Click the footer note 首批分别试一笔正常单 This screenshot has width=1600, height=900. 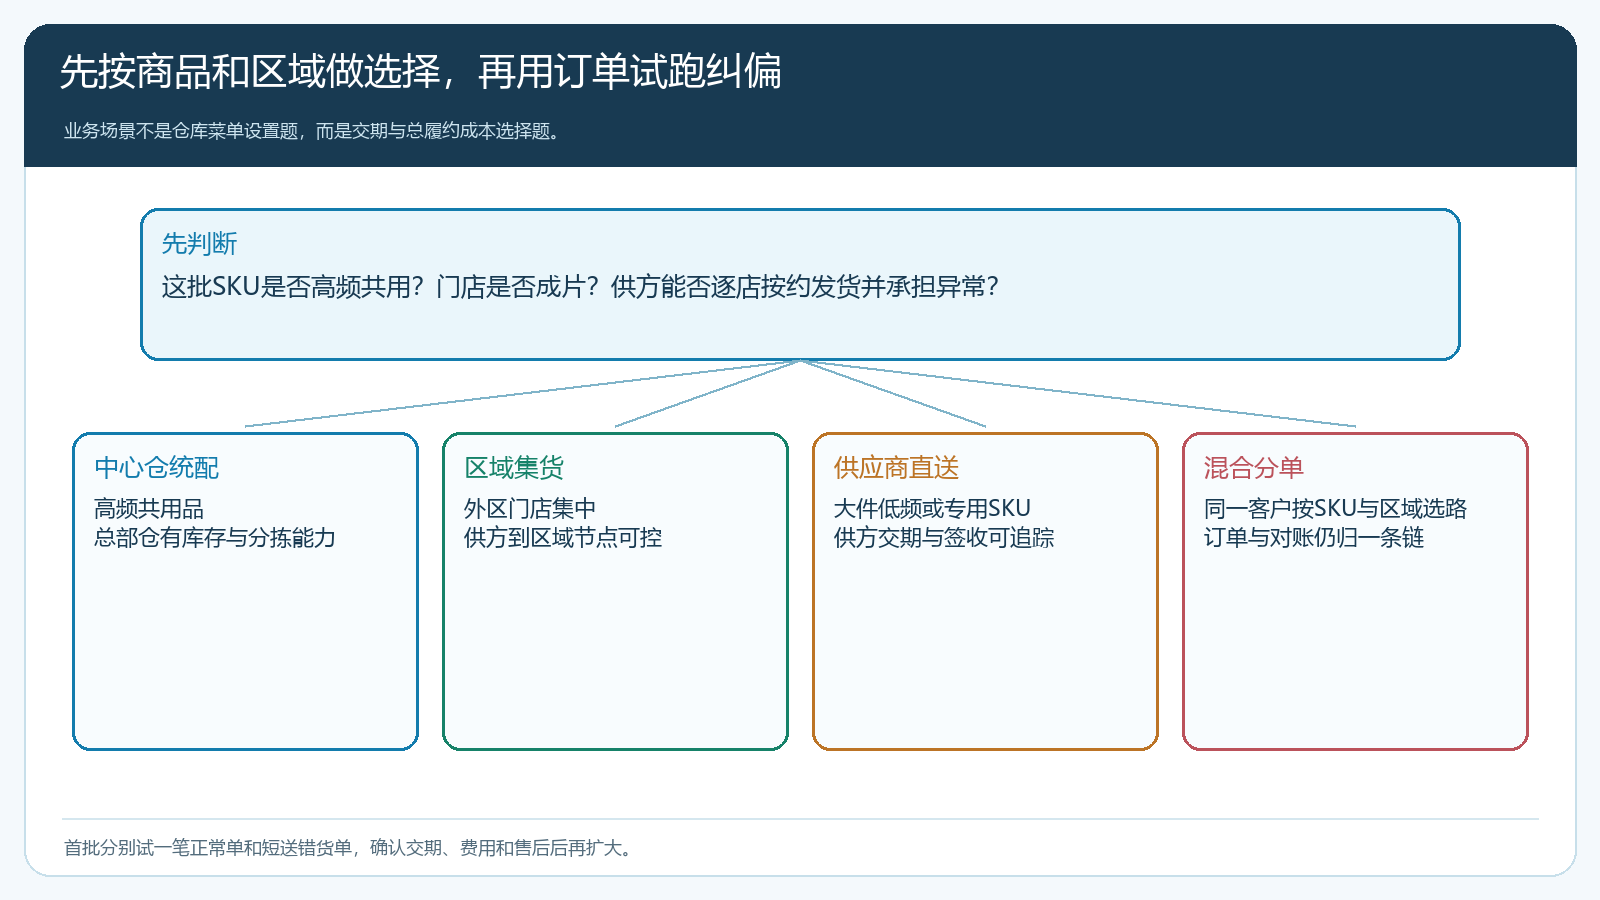click(x=154, y=848)
